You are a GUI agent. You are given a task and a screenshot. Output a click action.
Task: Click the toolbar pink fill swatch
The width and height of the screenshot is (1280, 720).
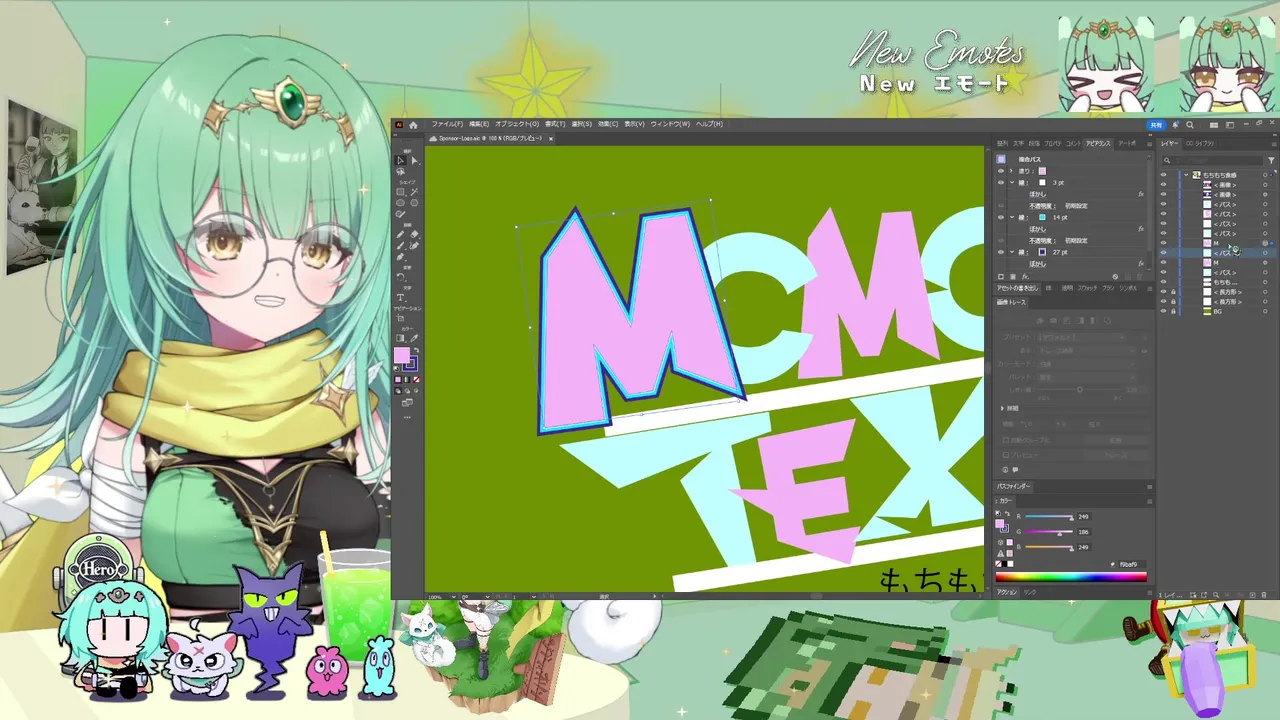pyautogui.click(x=402, y=355)
